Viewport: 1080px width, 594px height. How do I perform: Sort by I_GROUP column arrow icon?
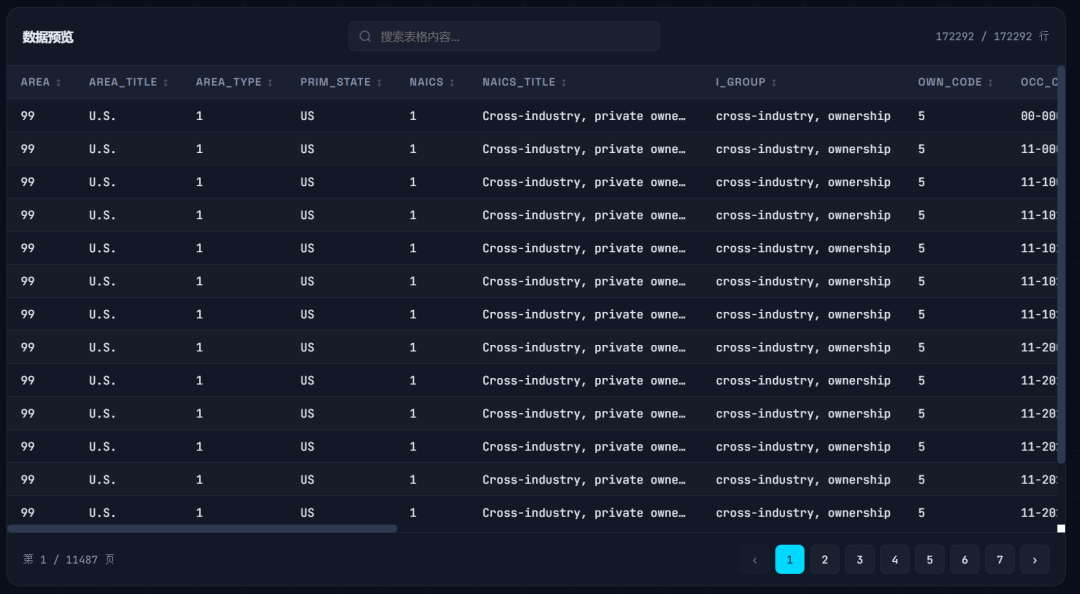pos(774,83)
